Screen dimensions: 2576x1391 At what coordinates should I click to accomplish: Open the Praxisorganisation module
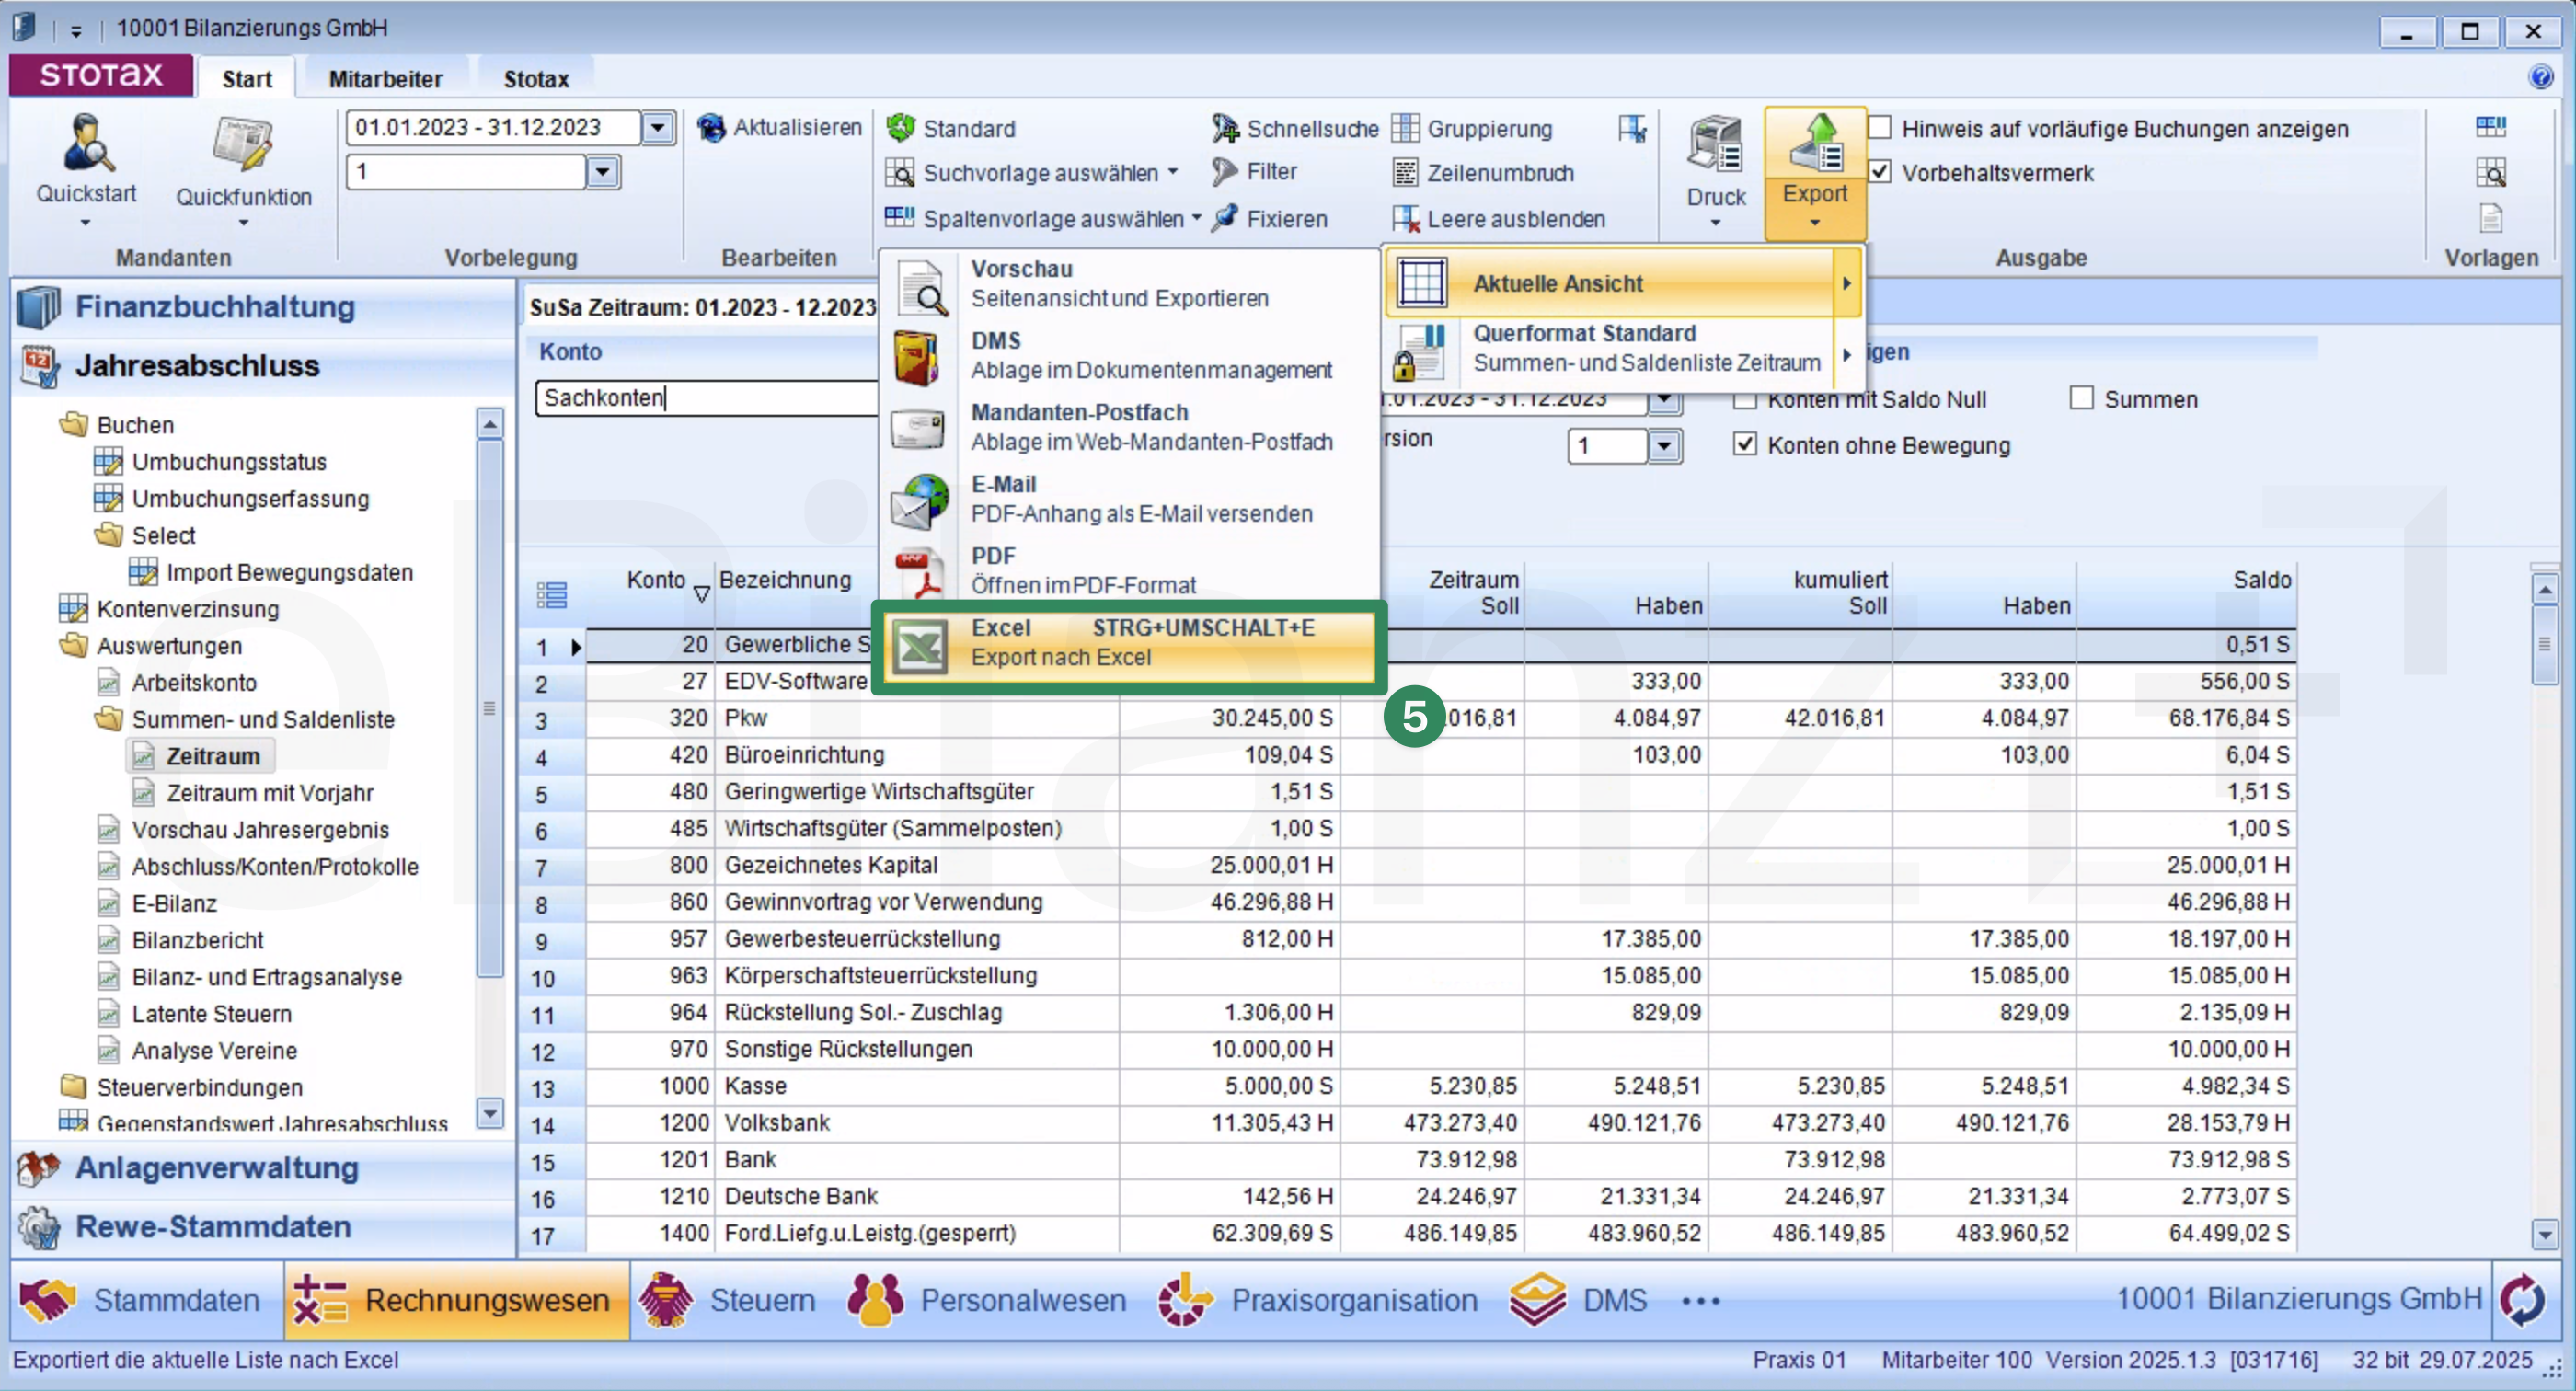click(1317, 1300)
